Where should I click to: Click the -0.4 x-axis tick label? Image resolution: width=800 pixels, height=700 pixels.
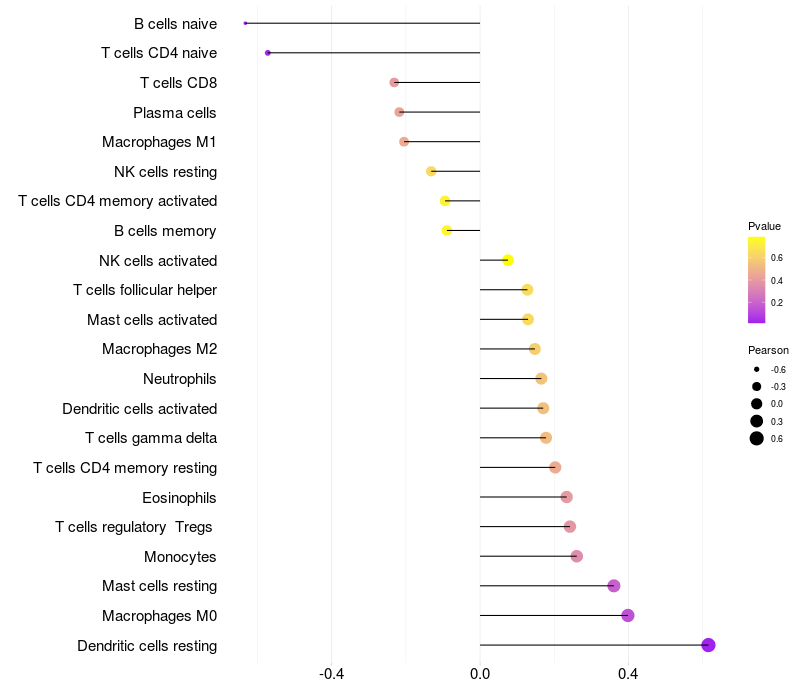332,674
